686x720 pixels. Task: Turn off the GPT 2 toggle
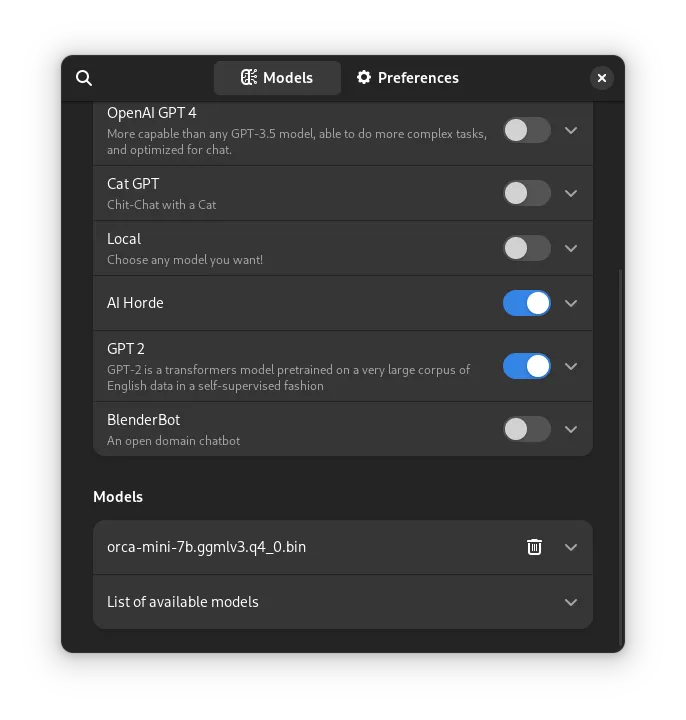[527, 366]
